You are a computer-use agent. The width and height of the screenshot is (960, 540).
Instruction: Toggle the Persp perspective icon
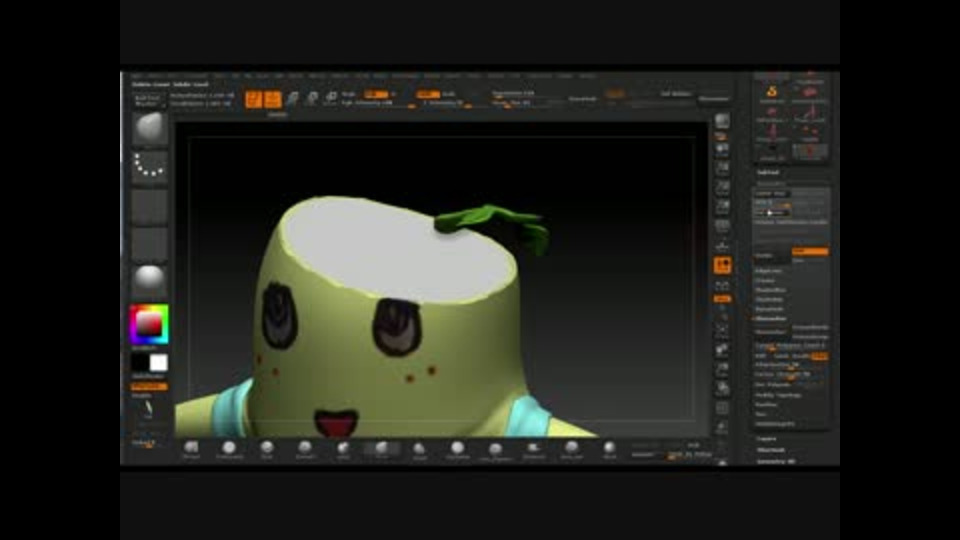[x=722, y=227]
